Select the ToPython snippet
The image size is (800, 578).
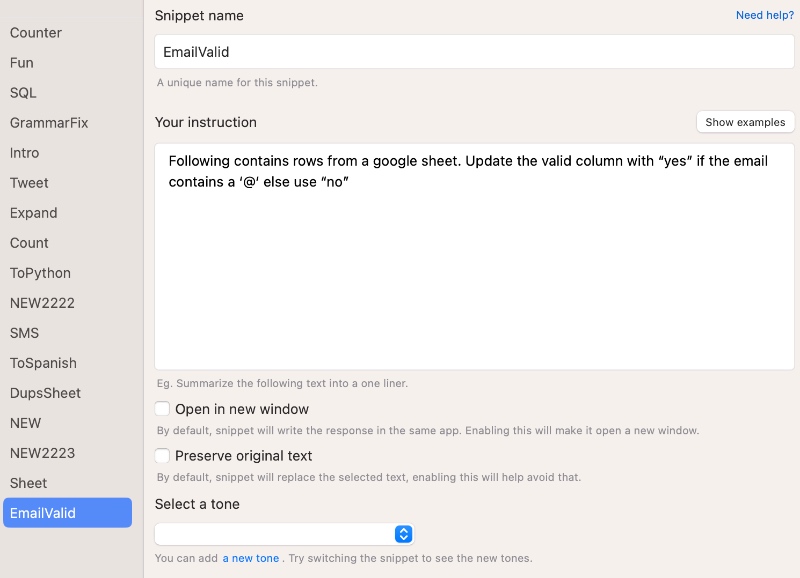40,273
